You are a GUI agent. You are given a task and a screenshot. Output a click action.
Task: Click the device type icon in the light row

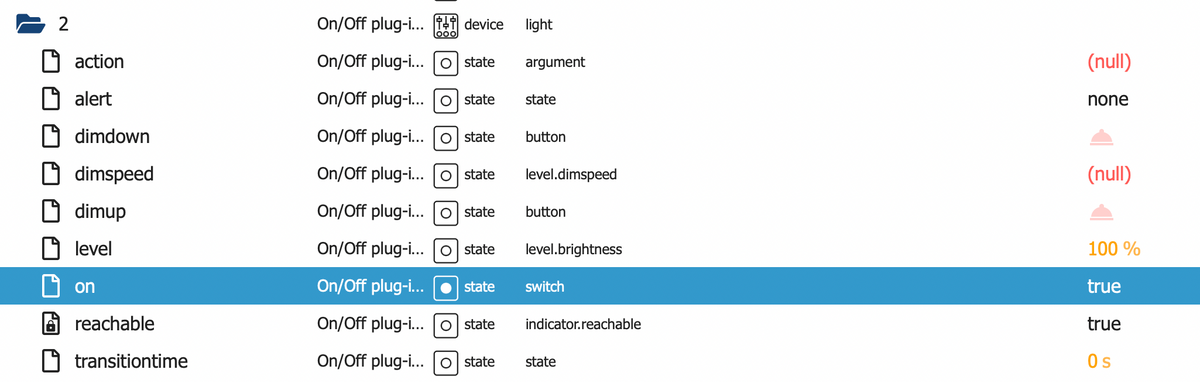pyautogui.click(x=447, y=25)
